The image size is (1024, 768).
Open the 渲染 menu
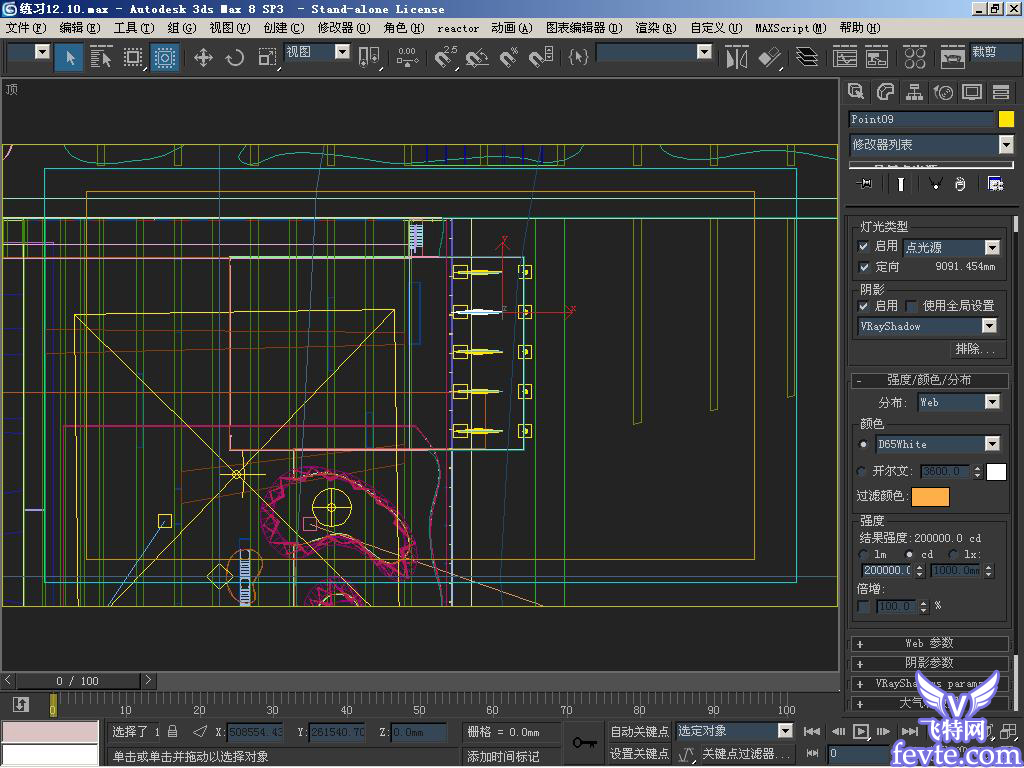point(658,28)
